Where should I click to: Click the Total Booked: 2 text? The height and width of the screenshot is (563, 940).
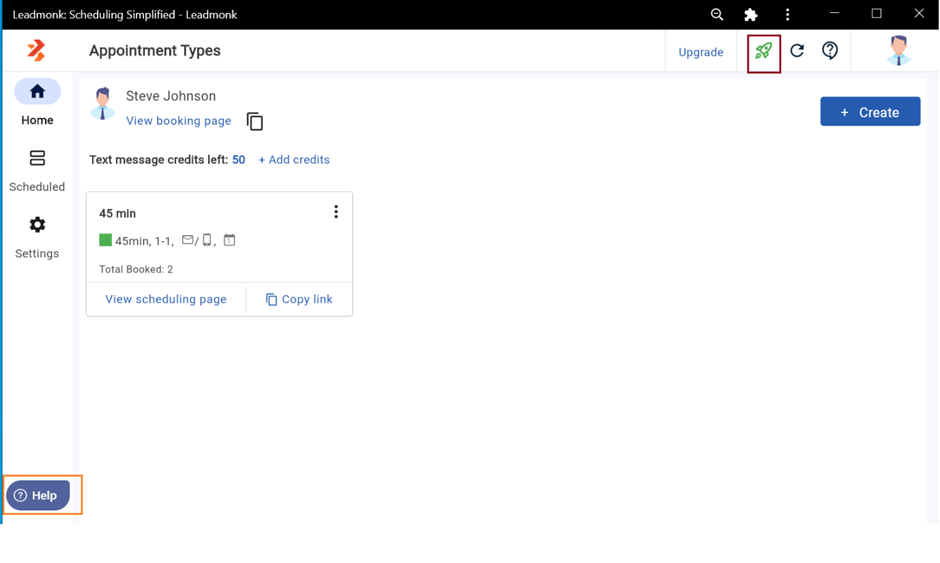(x=136, y=269)
